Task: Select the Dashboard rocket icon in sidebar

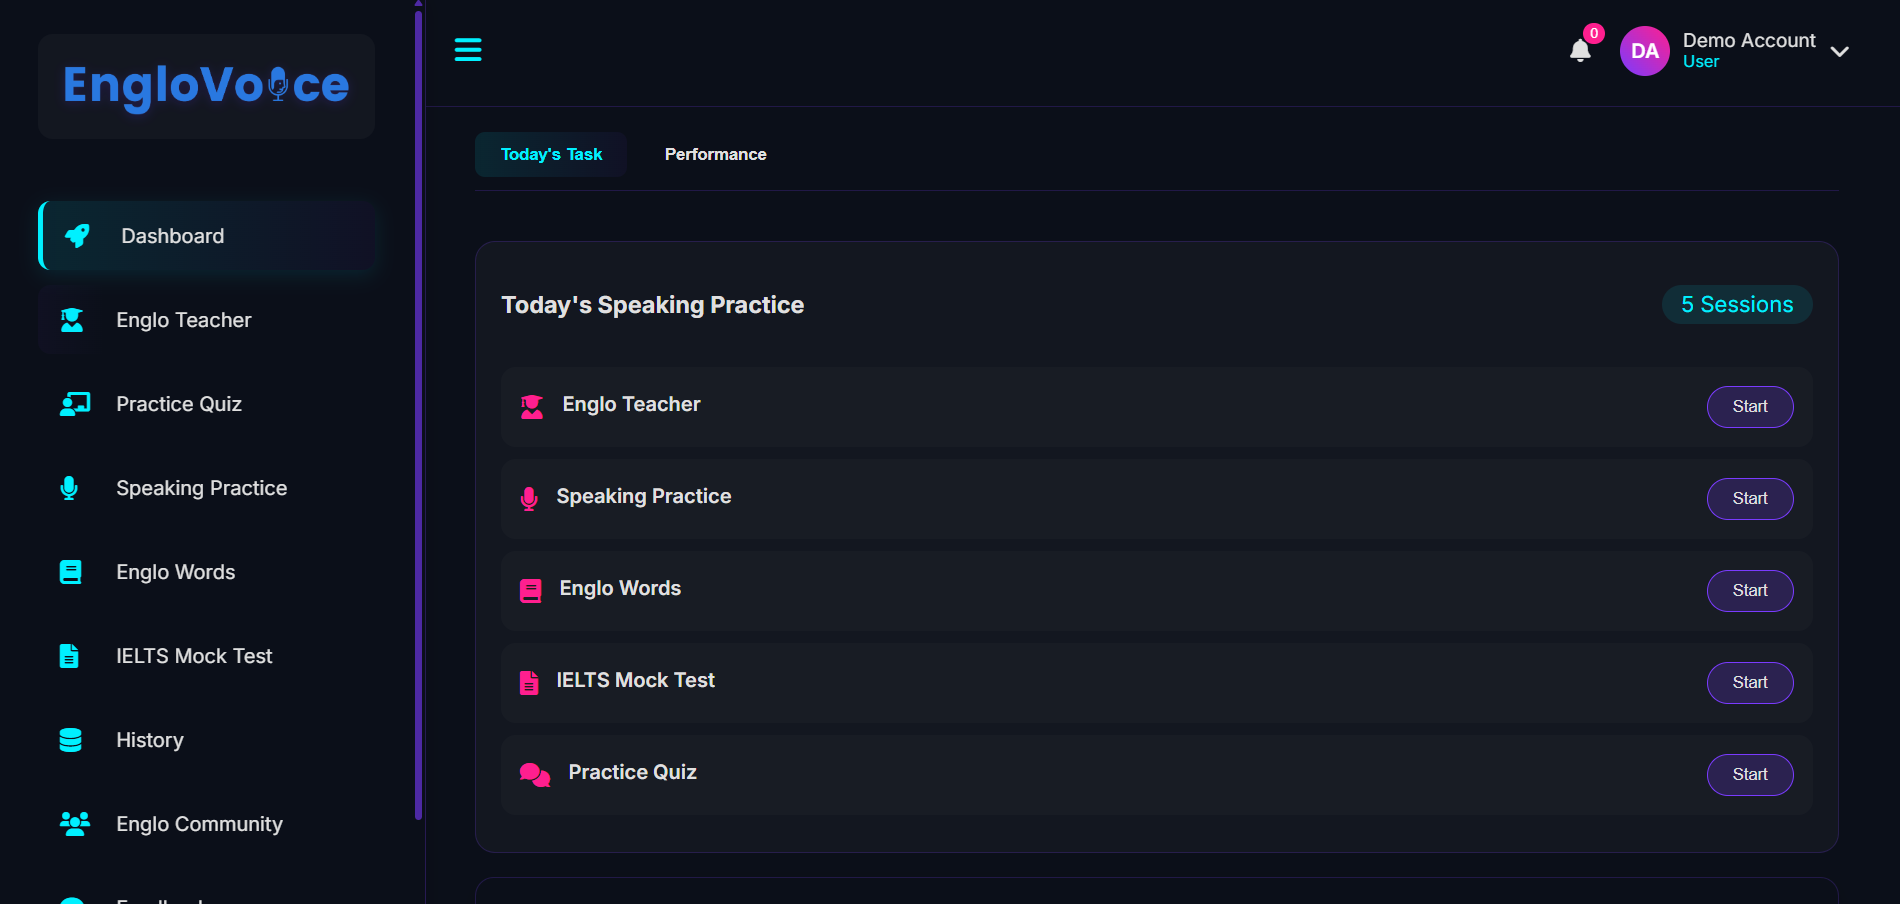Action: 76,235
